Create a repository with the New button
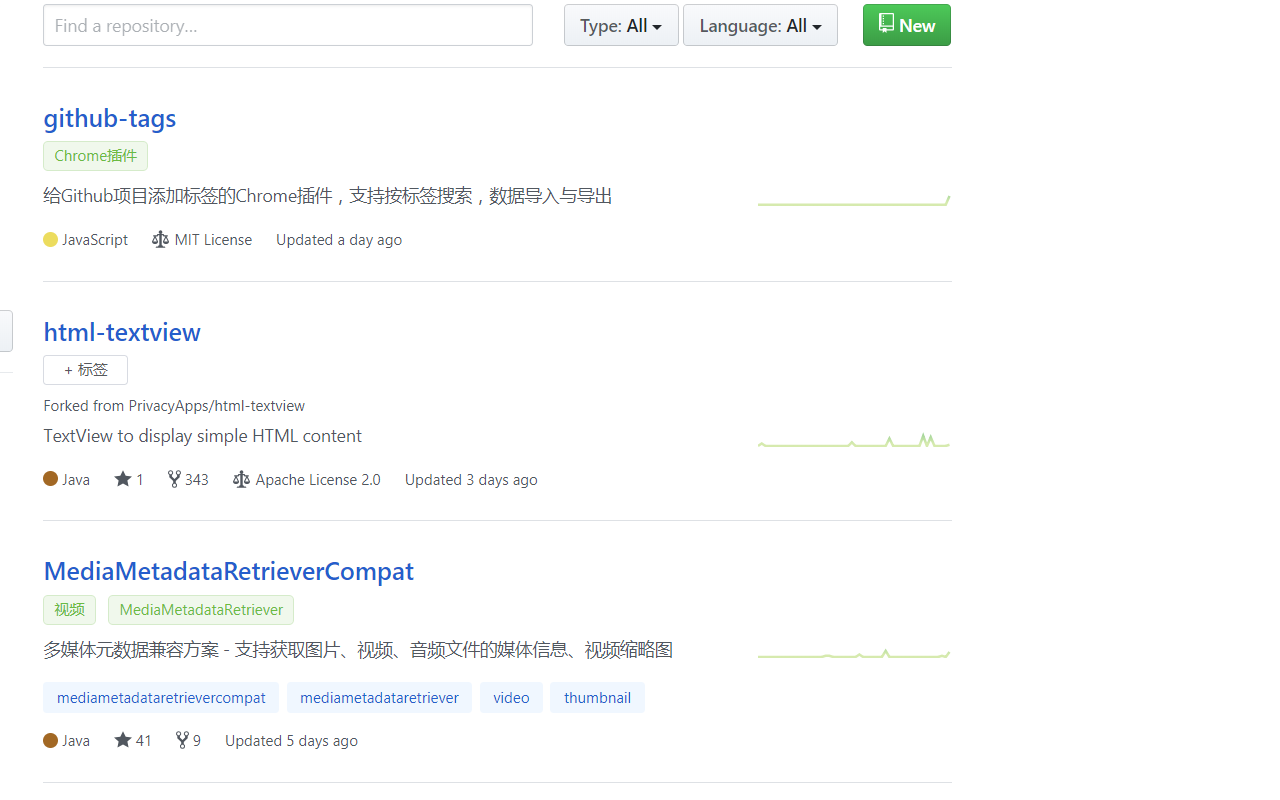Viewport: 1280px width, 800px height. (x=906, y=25)
